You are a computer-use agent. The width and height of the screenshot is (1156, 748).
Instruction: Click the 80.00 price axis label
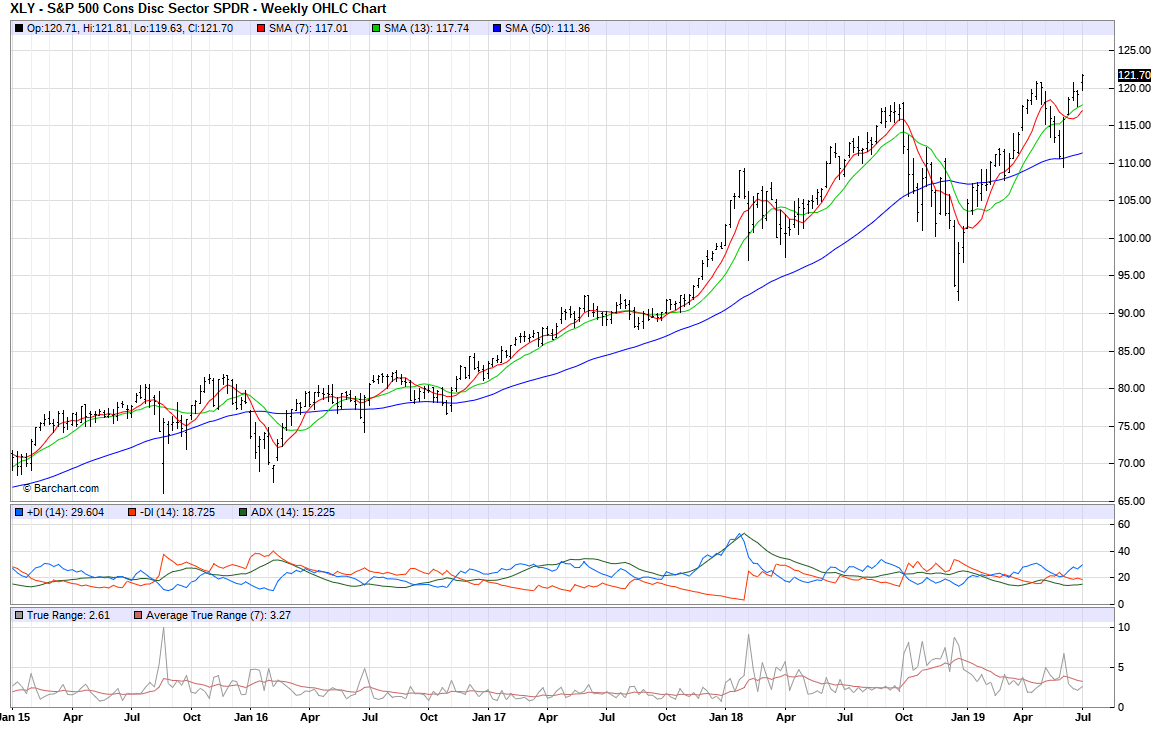pos(1134,388)
